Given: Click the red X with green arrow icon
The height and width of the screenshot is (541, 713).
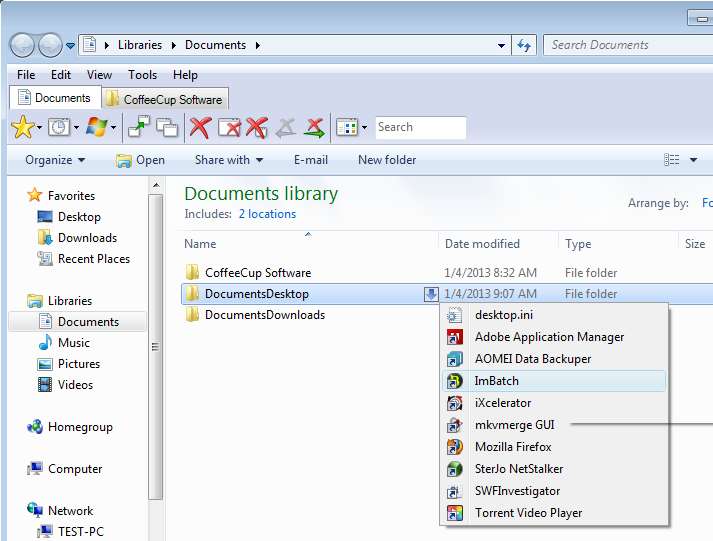Looking at the screenshot, I should pyautogui.click(x=314, y=127).
